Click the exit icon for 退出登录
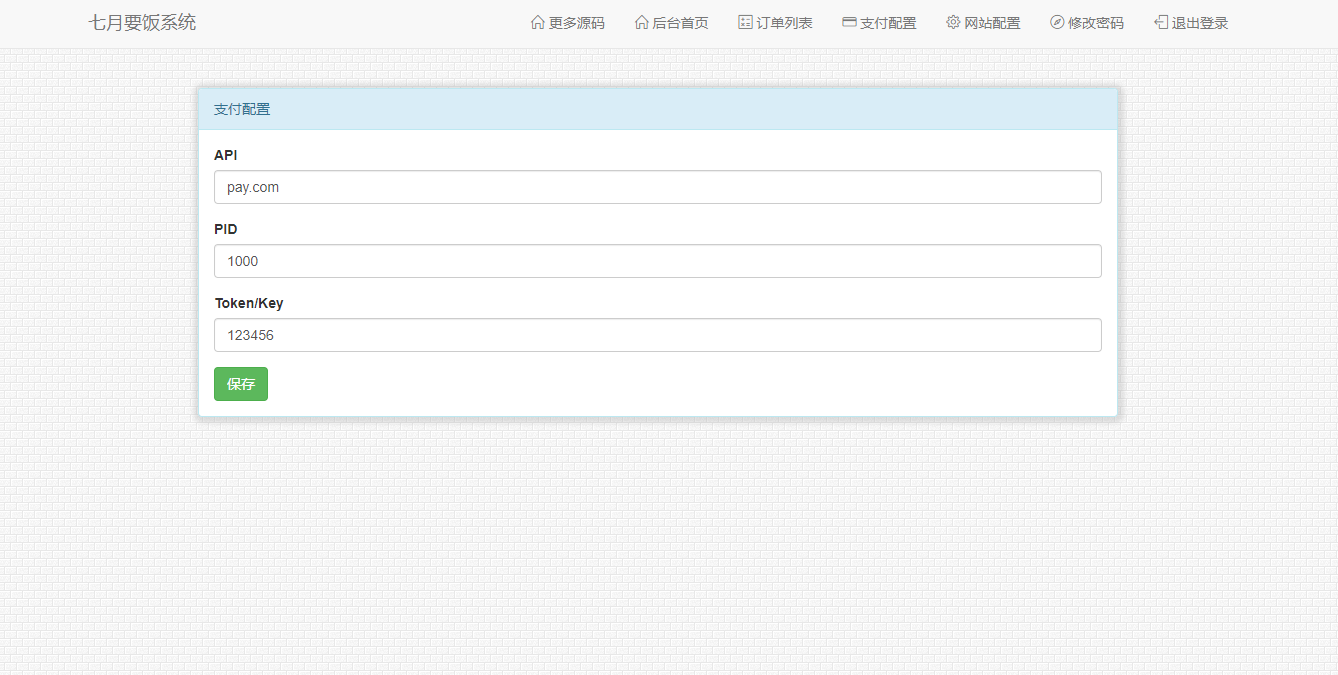Screen dimensions: 1338x675 1161,23
